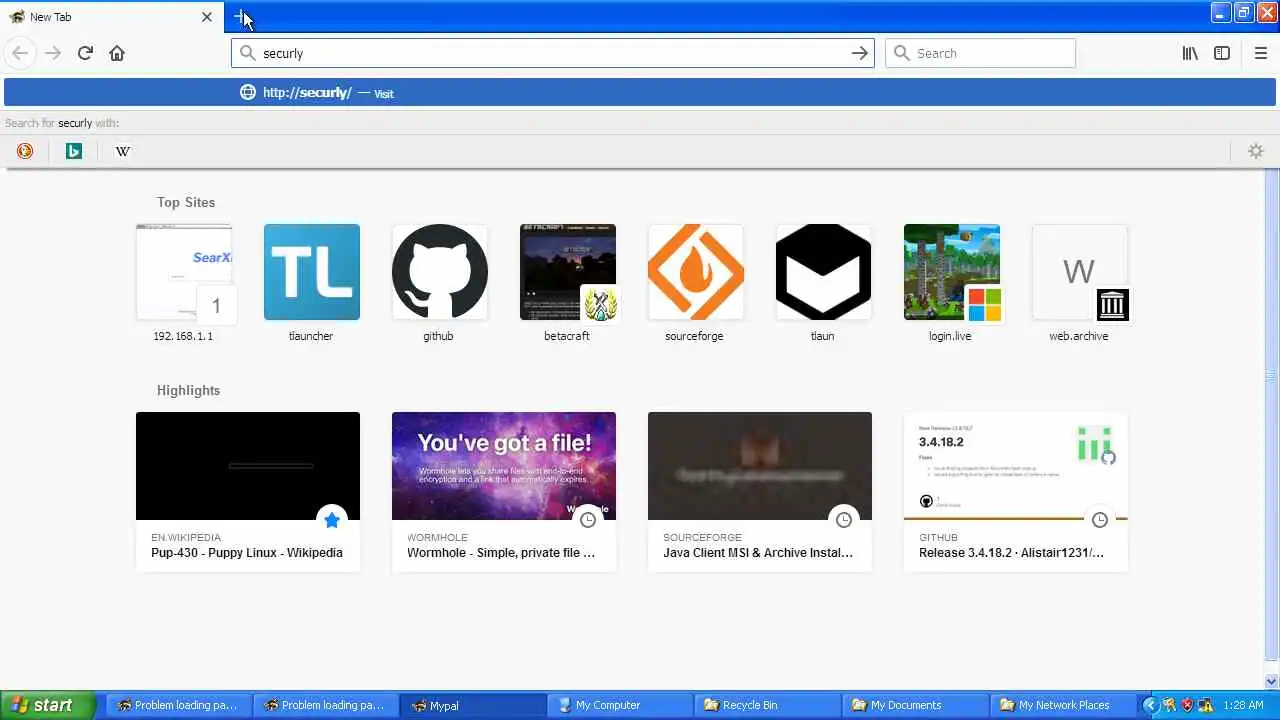The height and width of the screenshot is (720, 1280).
Task: Go back with the back arrow button
Action: pyautogui.click(x=20, y=53)
